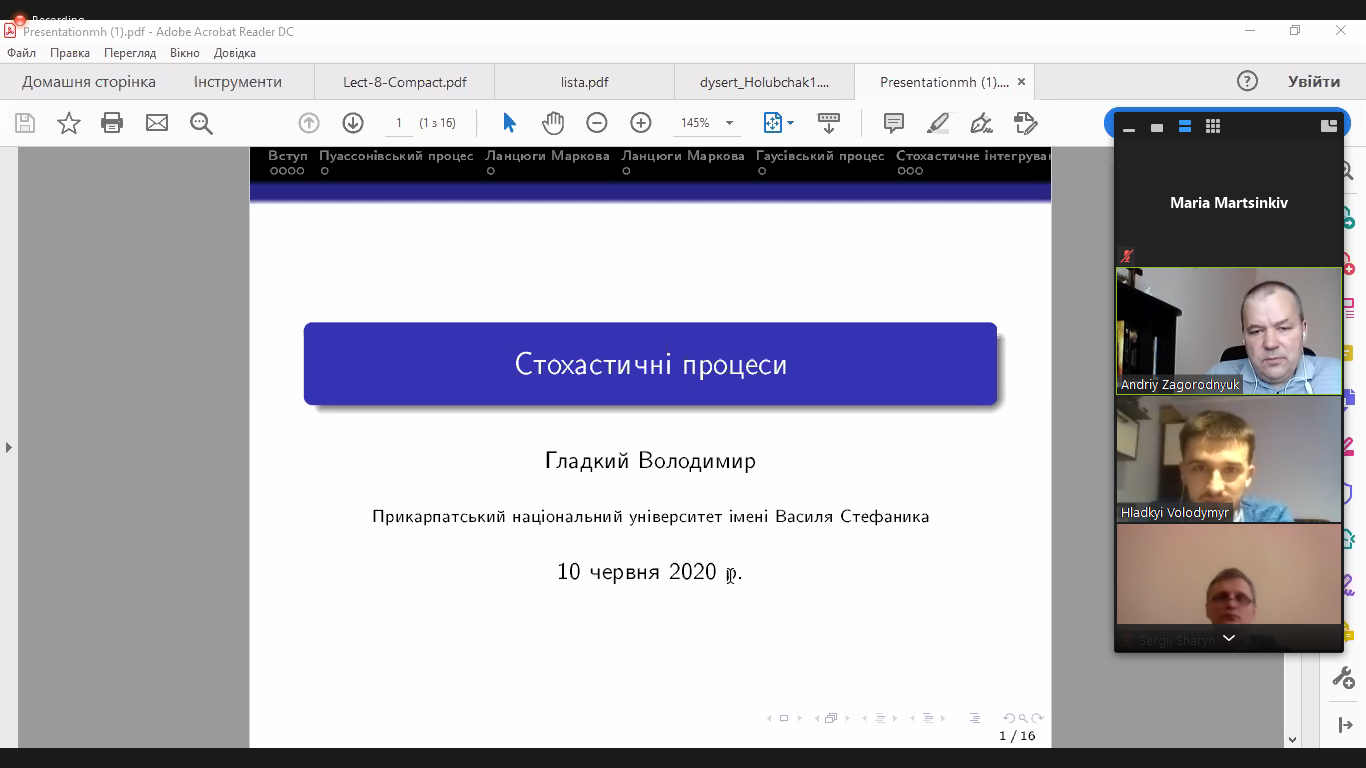This screenshot has width=1366, height=768.
Task: Click the Увійти sign-in button
Action: 1313,82
